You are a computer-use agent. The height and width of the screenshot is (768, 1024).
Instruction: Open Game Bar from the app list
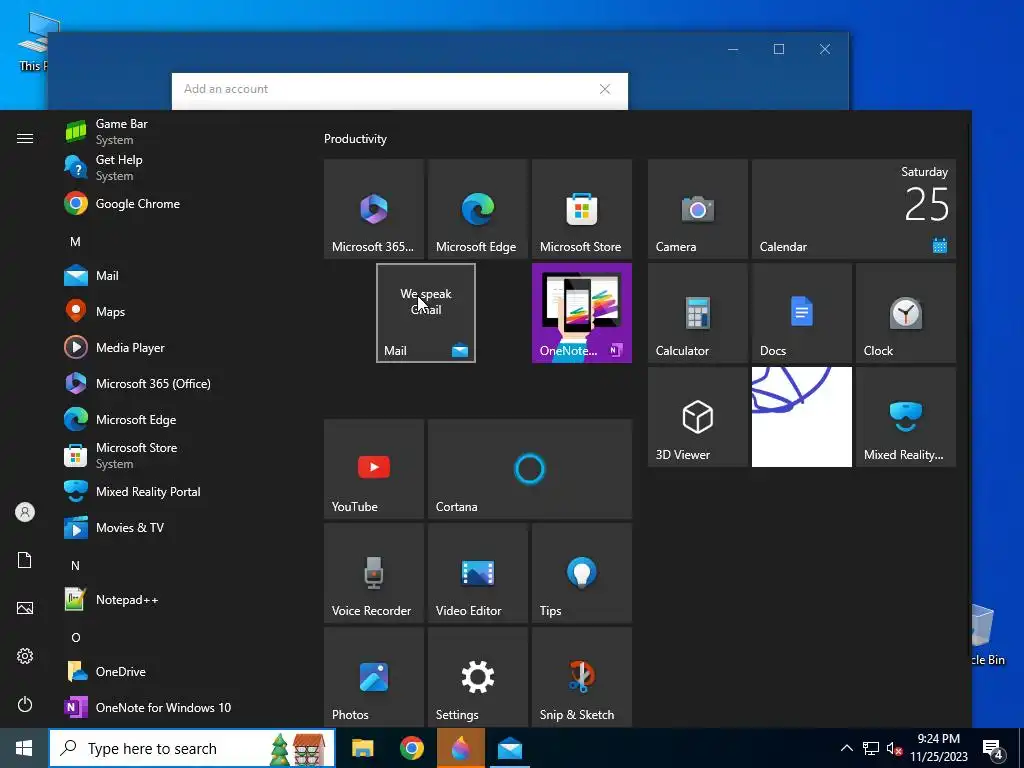click(180, 131)
